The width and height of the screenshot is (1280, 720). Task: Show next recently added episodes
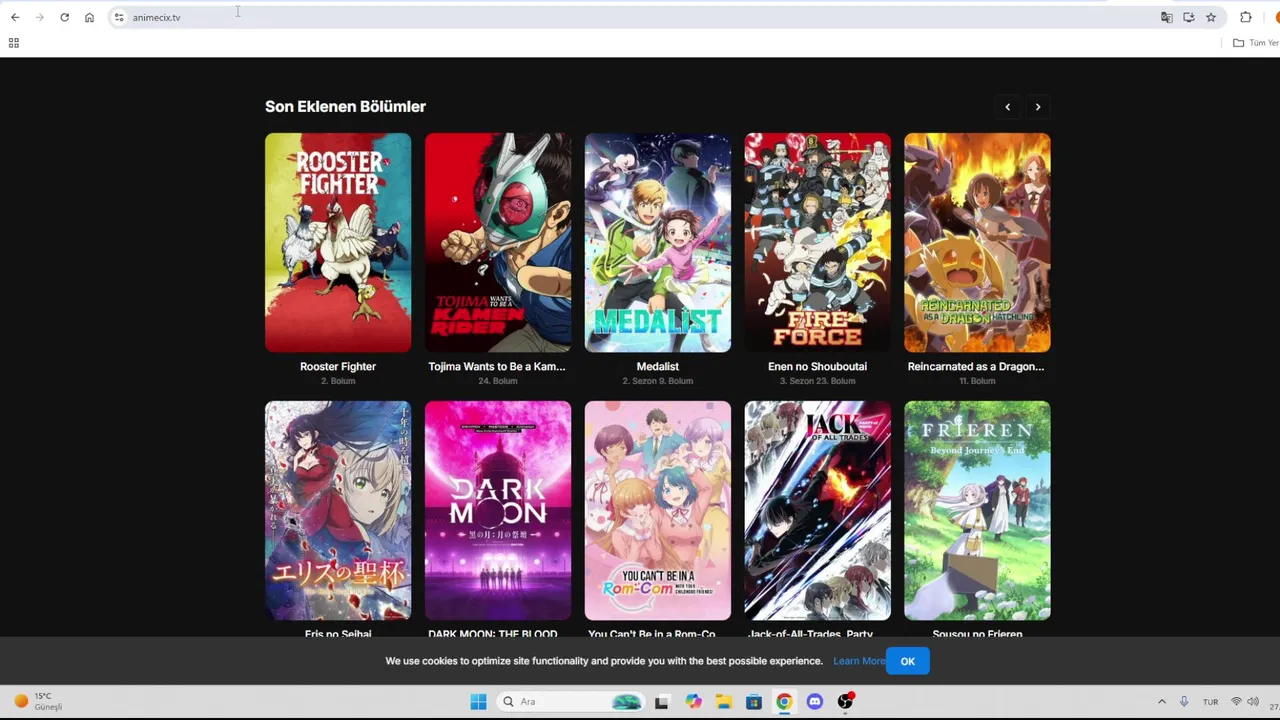(1038, 107)
